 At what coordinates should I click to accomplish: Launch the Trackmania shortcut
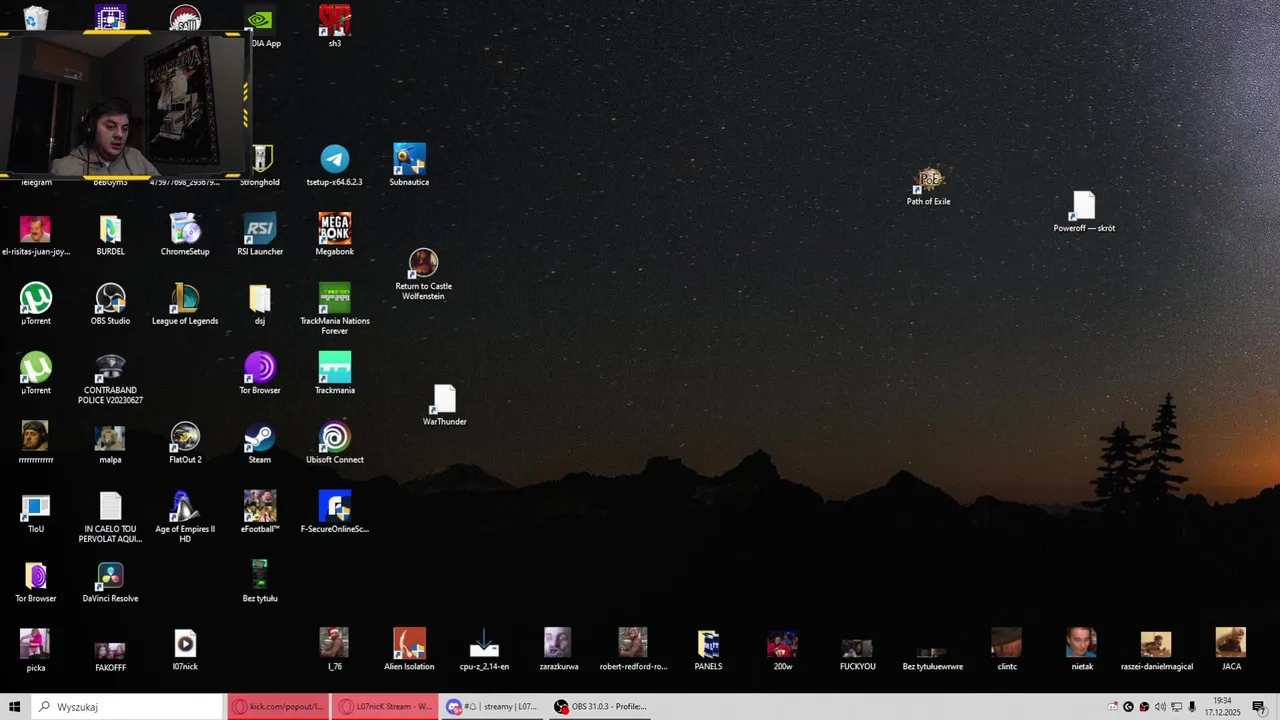point(334,373)
